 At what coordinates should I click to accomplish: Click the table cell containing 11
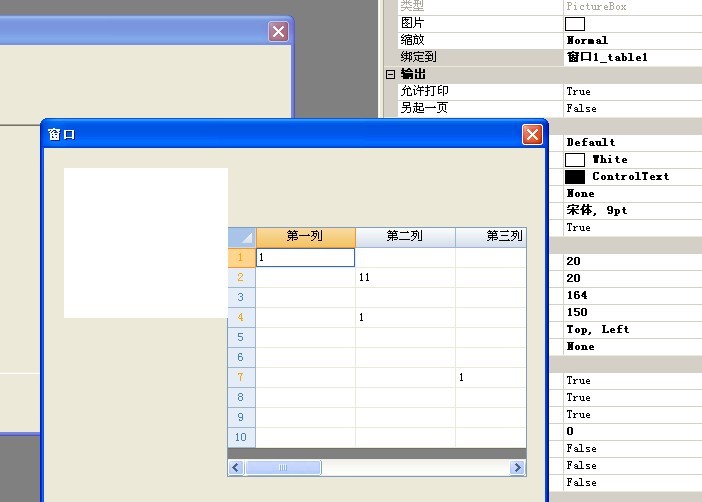(405, 277)
